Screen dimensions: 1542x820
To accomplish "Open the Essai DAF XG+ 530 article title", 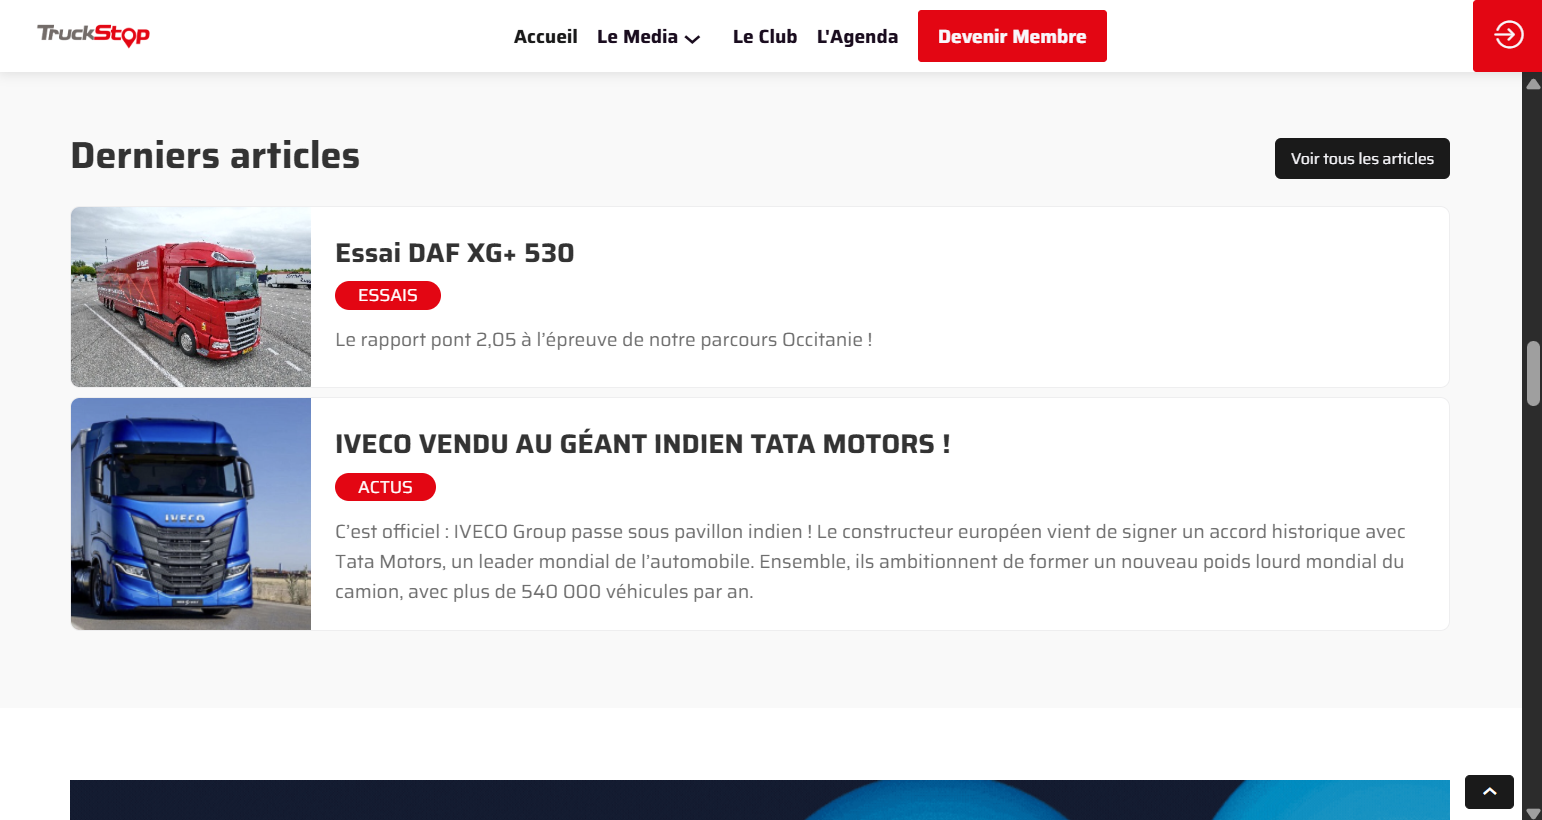I will [x=454, y=253].
